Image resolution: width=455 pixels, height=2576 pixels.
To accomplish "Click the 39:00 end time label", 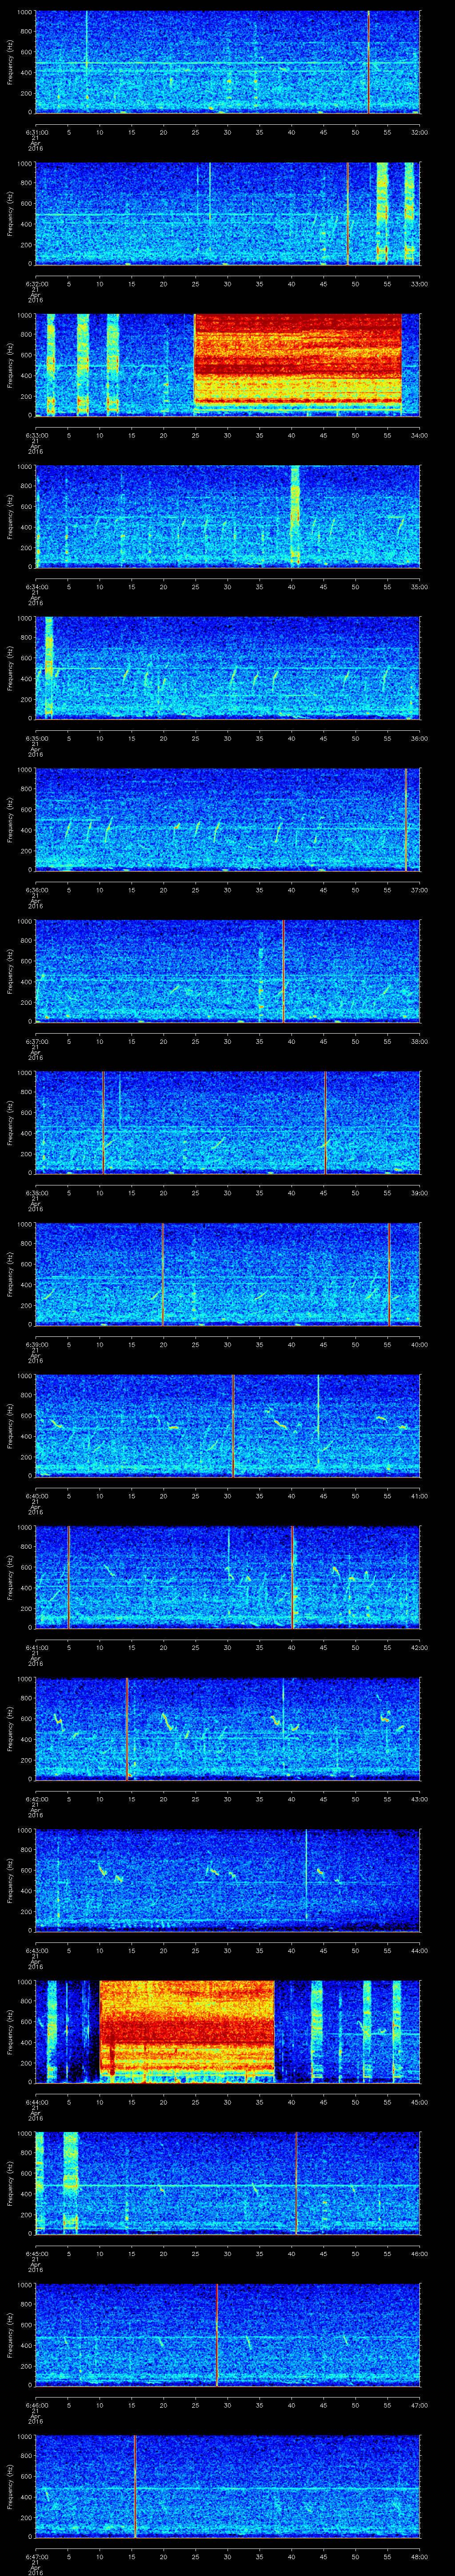I will (419, 1193).
